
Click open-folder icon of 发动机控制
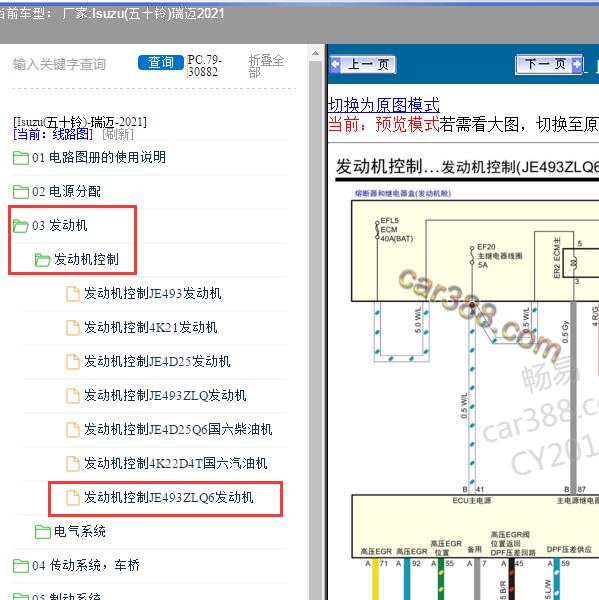click(x=42, y=260)
